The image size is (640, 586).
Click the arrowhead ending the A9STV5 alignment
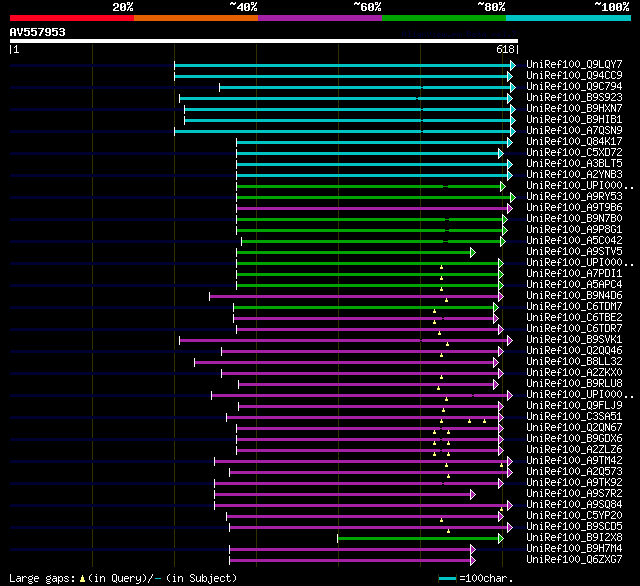point(473,253)
